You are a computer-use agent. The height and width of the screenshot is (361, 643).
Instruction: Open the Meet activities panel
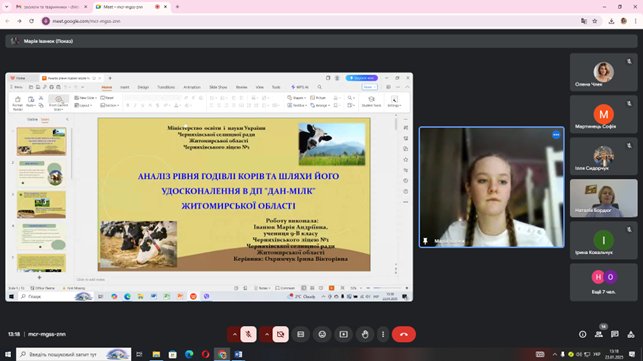pyautogui.click(x=631, y=334)
